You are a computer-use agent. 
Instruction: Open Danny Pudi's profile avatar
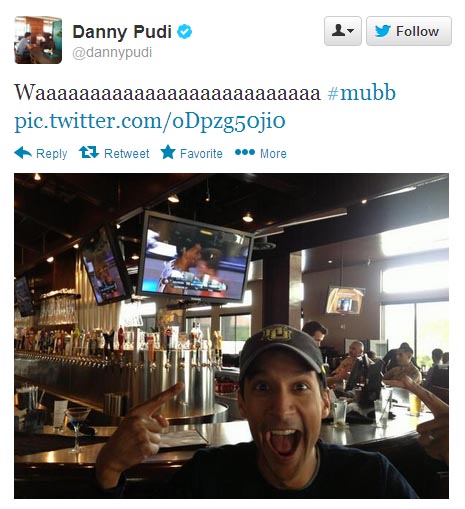(38, 40)
